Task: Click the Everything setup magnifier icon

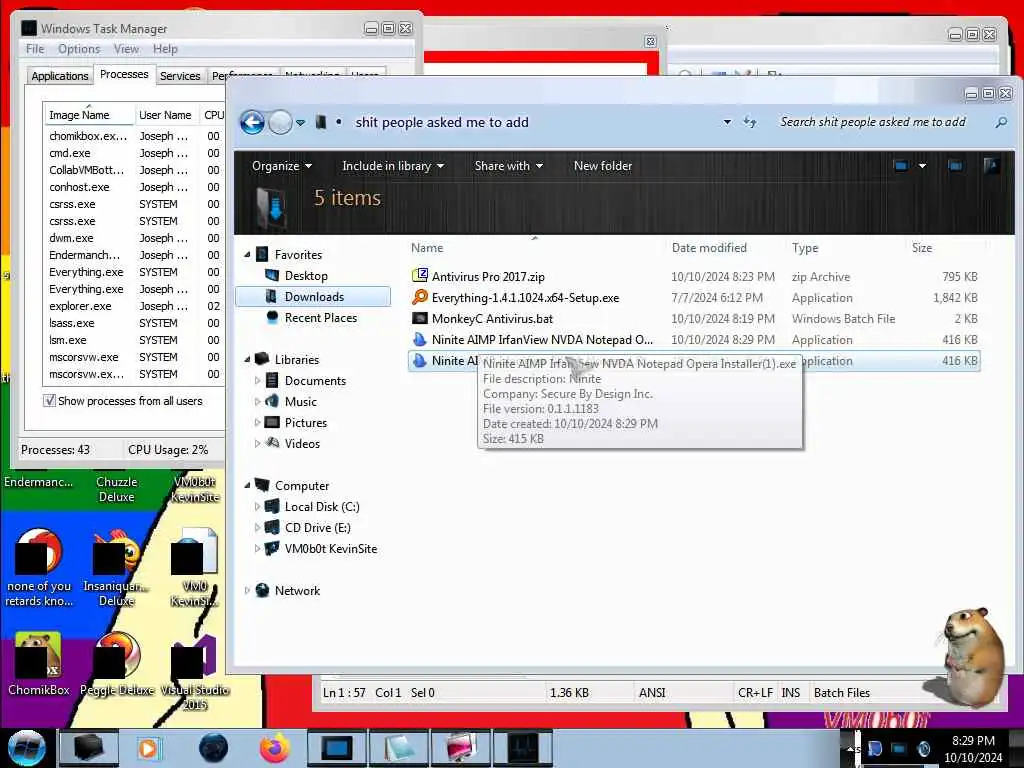Action: pyautogui.click(x=420, y=297)
